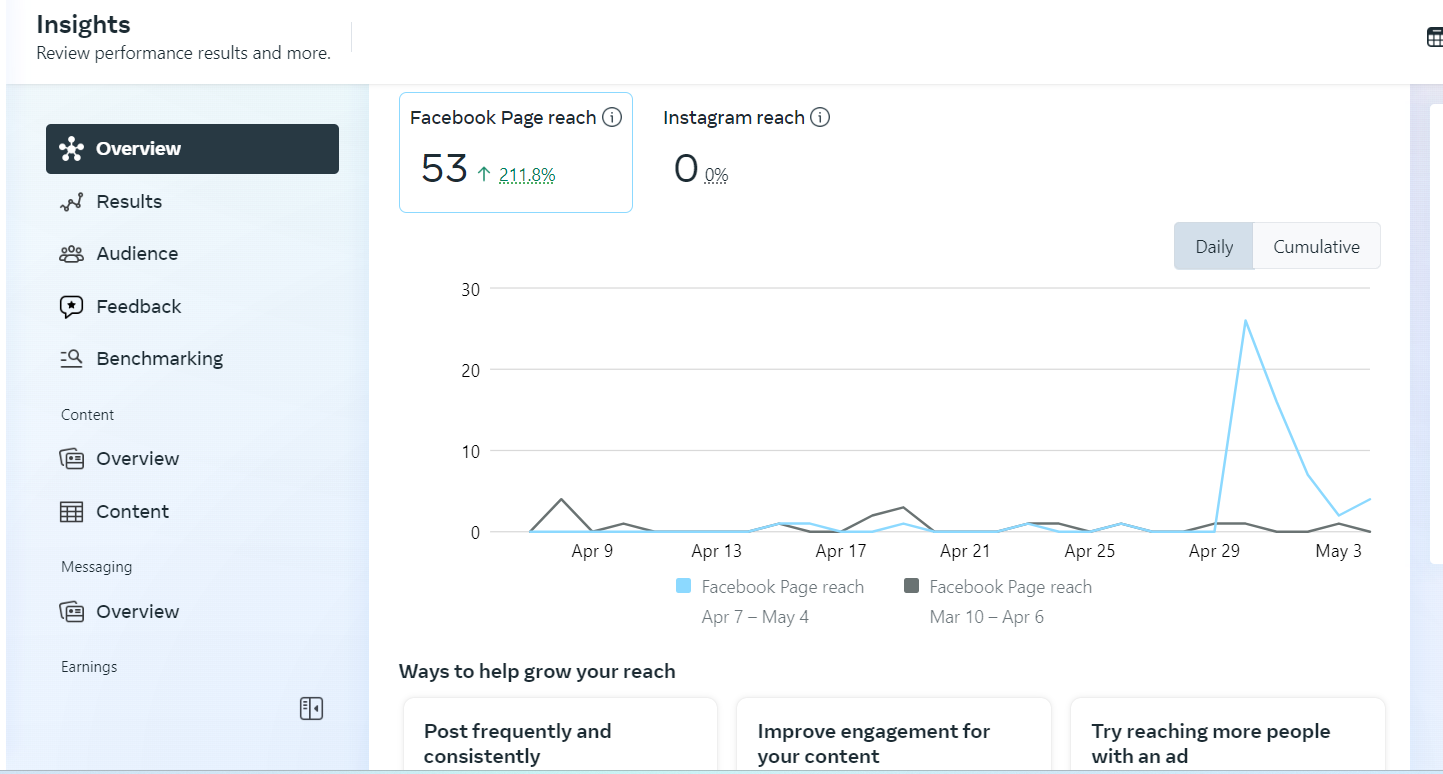The image size is (1443, 774).
Task: Click the Apr 17 axis label
Action: (x=841, y=551)
